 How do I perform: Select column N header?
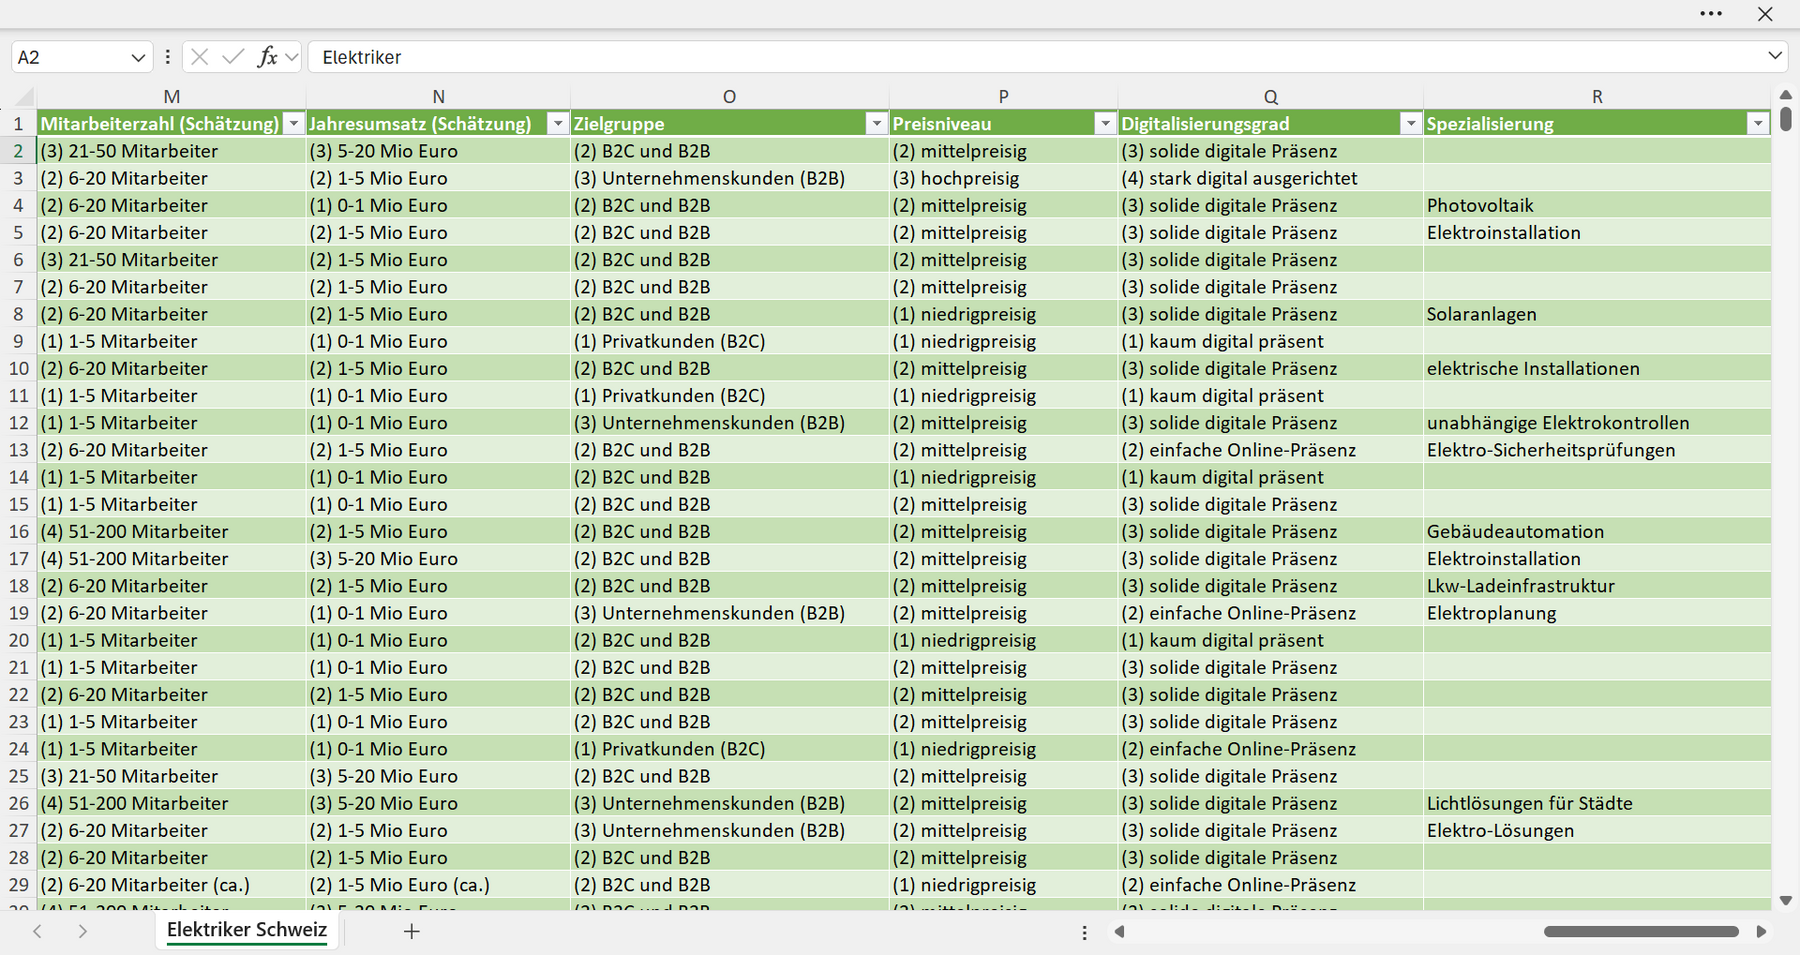(438, 97)
